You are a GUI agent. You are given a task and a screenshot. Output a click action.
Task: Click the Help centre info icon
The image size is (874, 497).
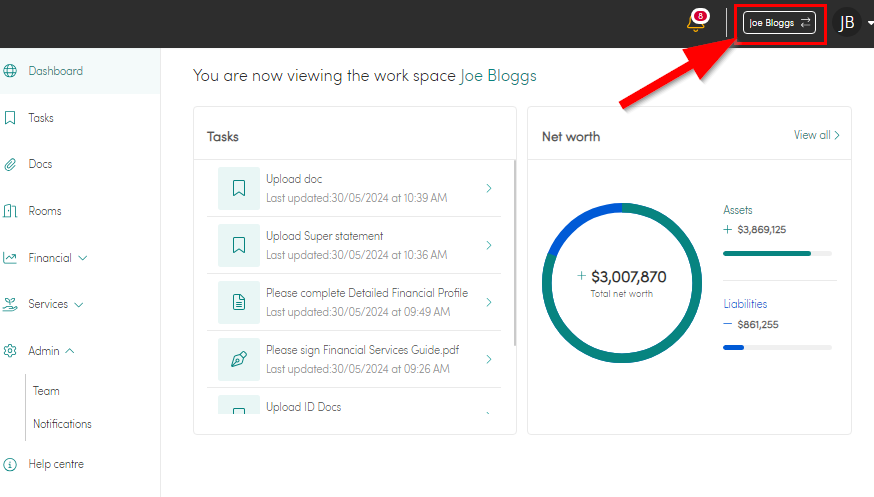click(x=10, y=464)
